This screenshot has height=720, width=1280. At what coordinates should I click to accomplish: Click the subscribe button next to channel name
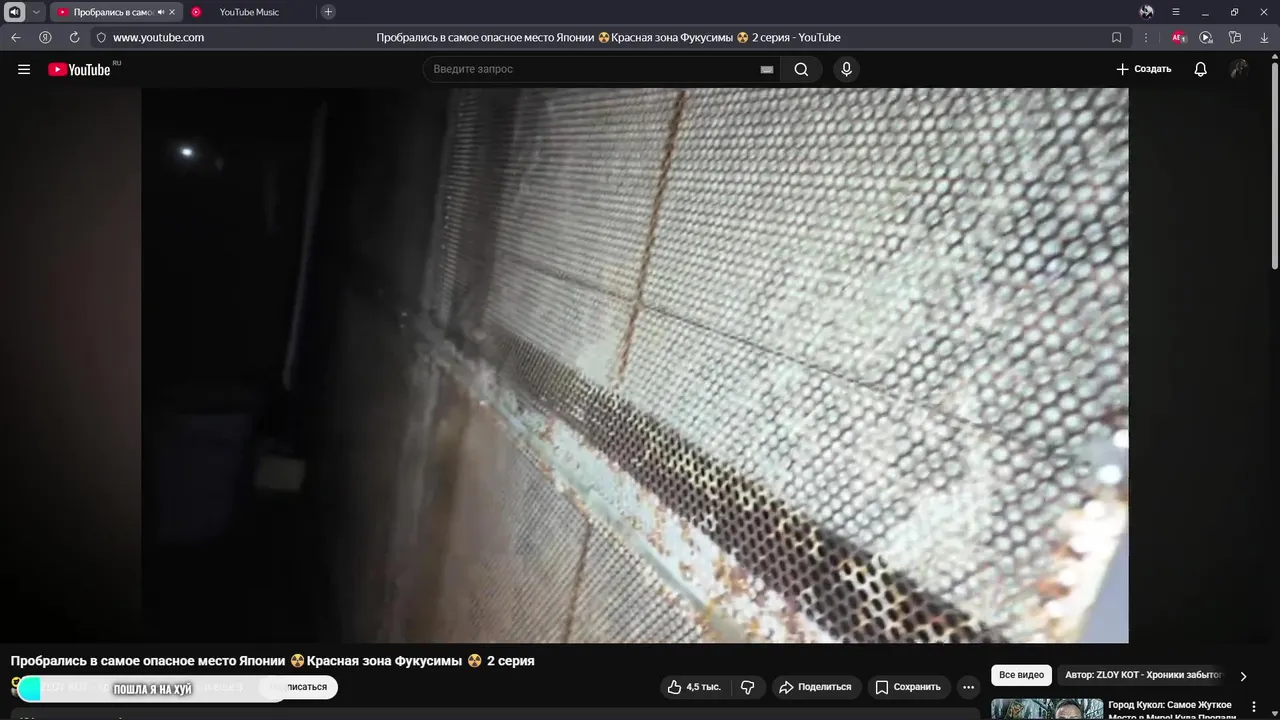click(298, 687)
